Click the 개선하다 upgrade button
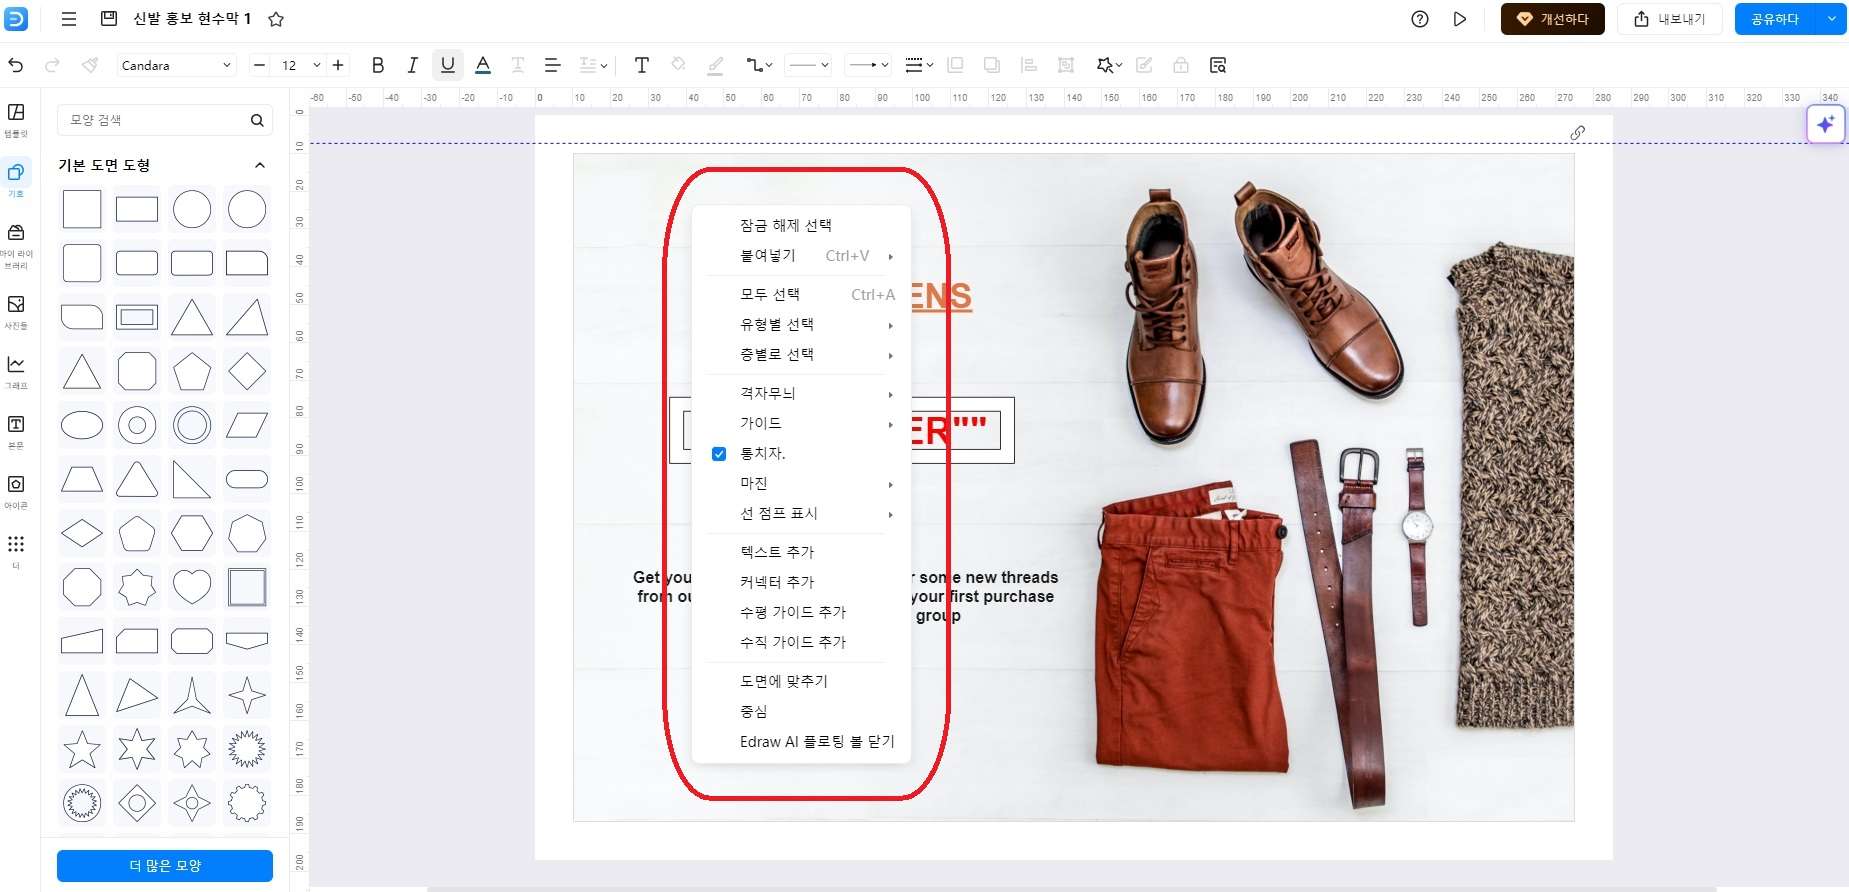 [x=1552, y=19]
